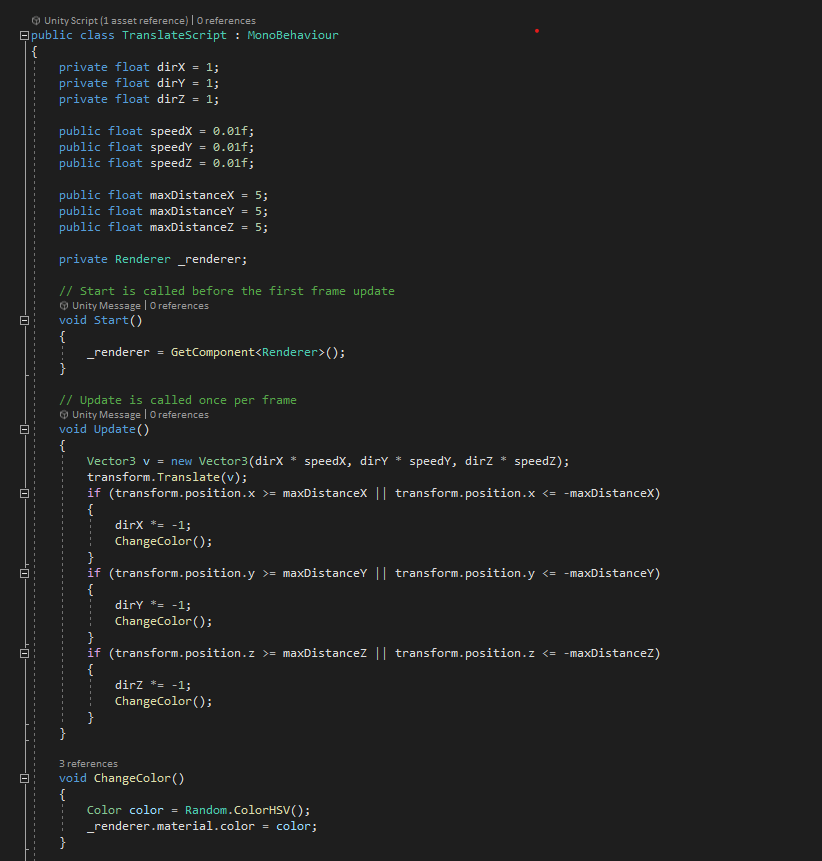Viewport: 822px width, 861px height.
Task: Click 'void ChangeColor()' method declaration
Action: [122, 778]
